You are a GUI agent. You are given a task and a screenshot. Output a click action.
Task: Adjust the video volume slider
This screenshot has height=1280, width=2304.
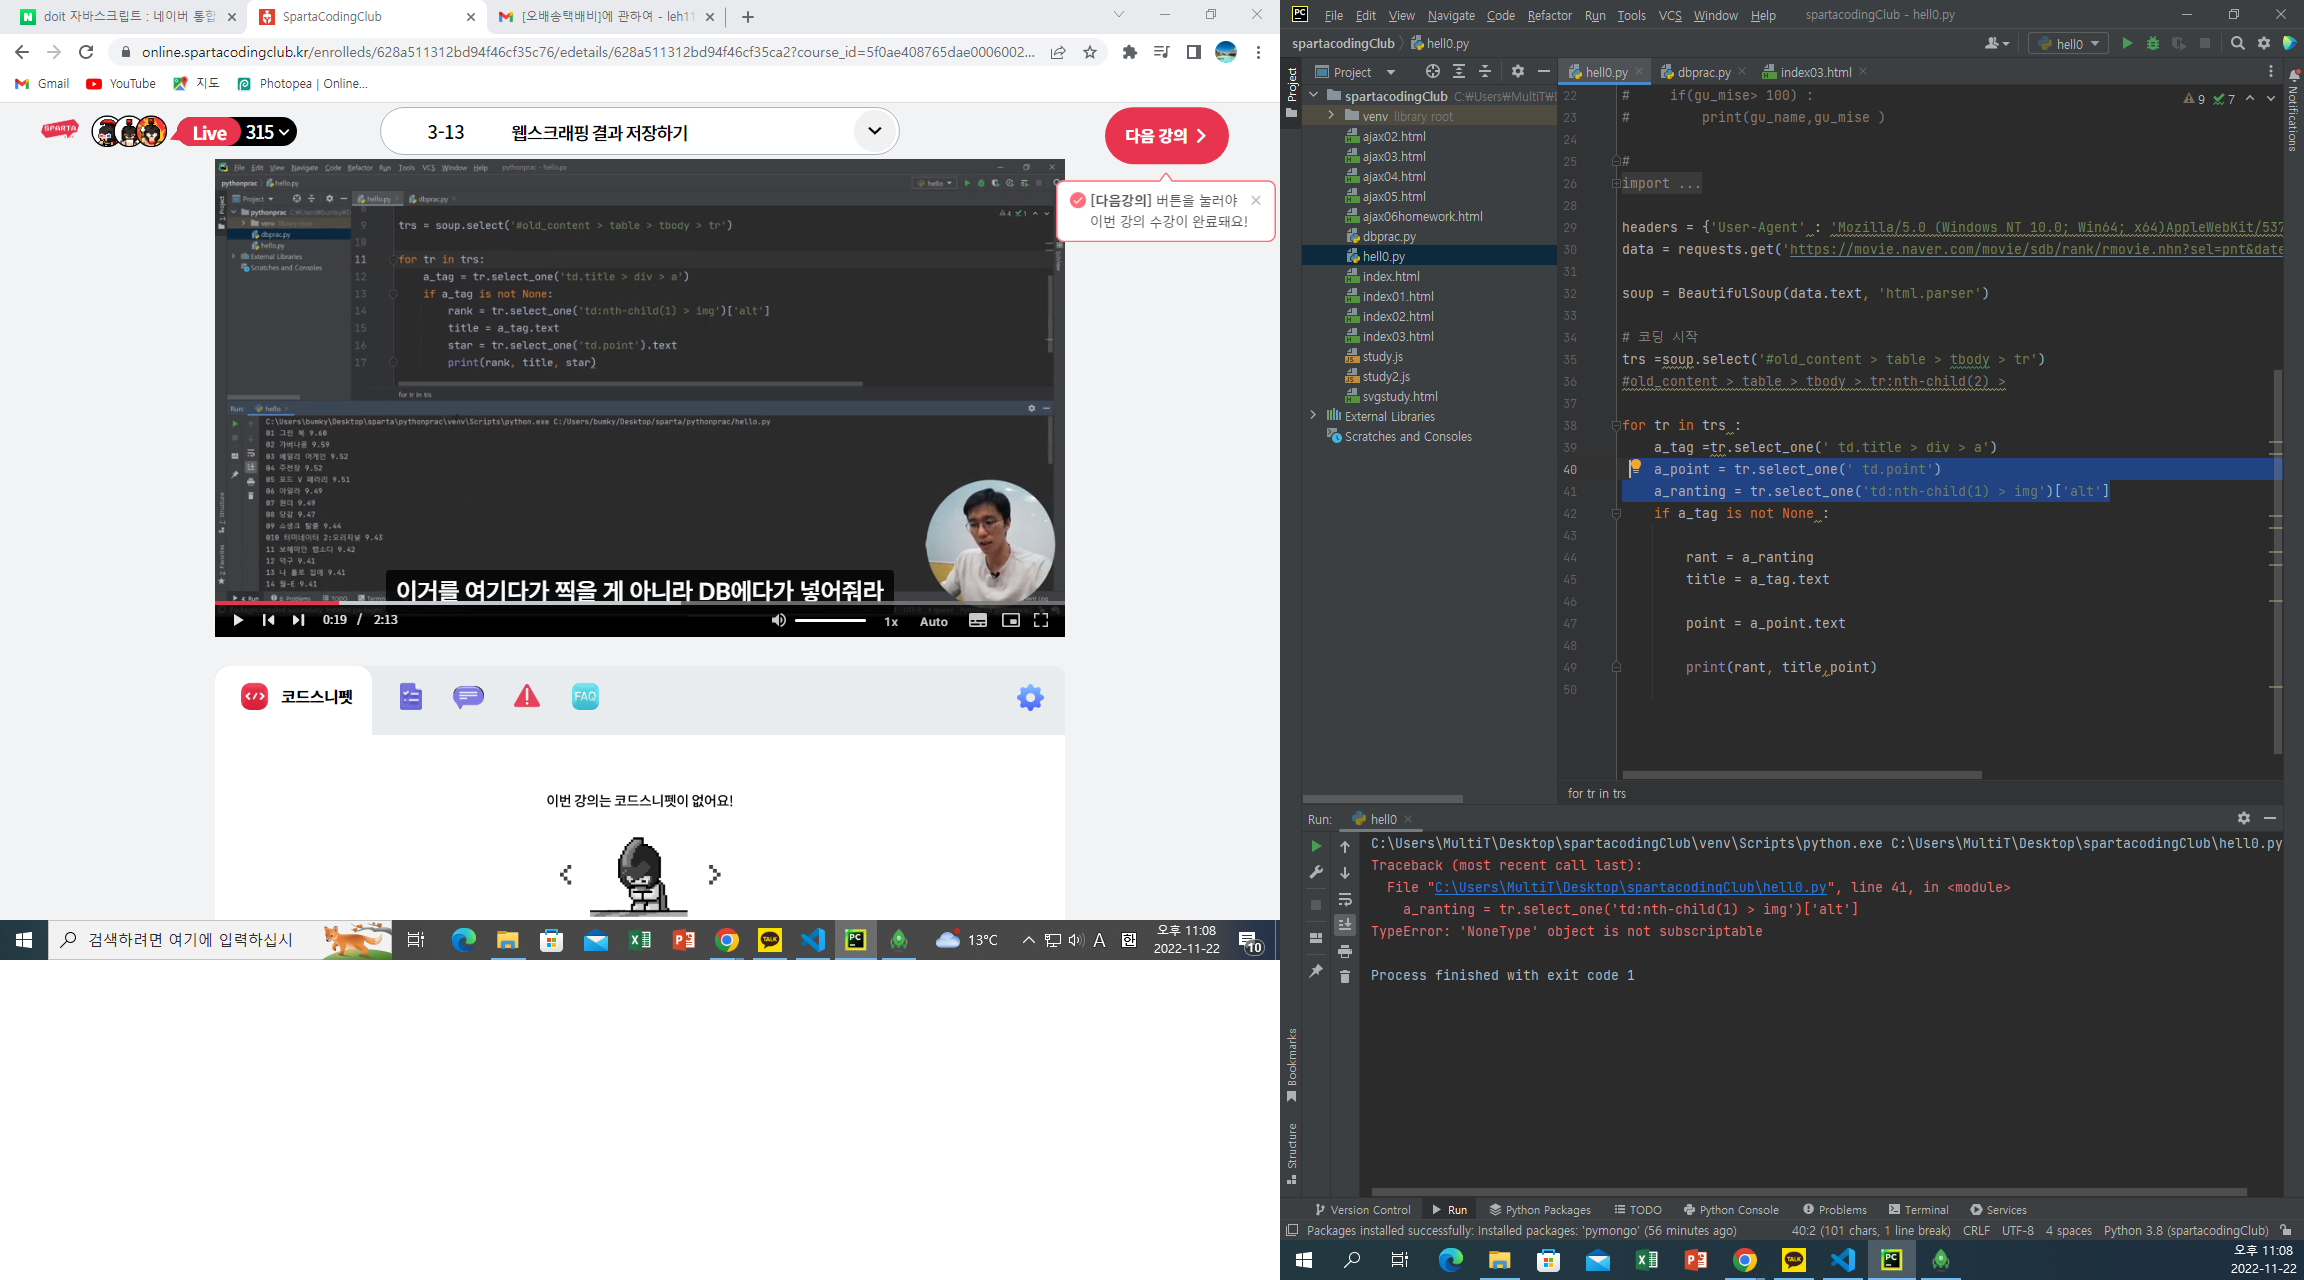pyautogui.click(x=830, y=621)
